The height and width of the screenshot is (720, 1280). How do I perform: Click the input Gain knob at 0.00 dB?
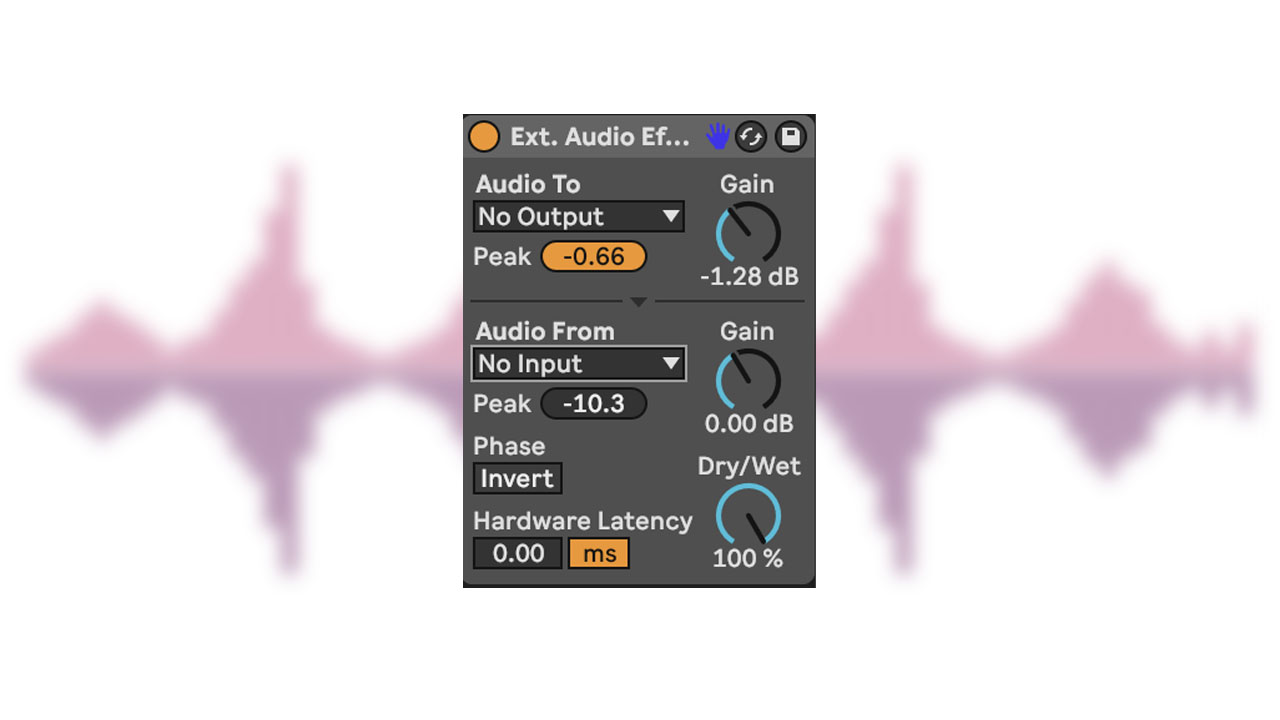click(x=748, y=380)
